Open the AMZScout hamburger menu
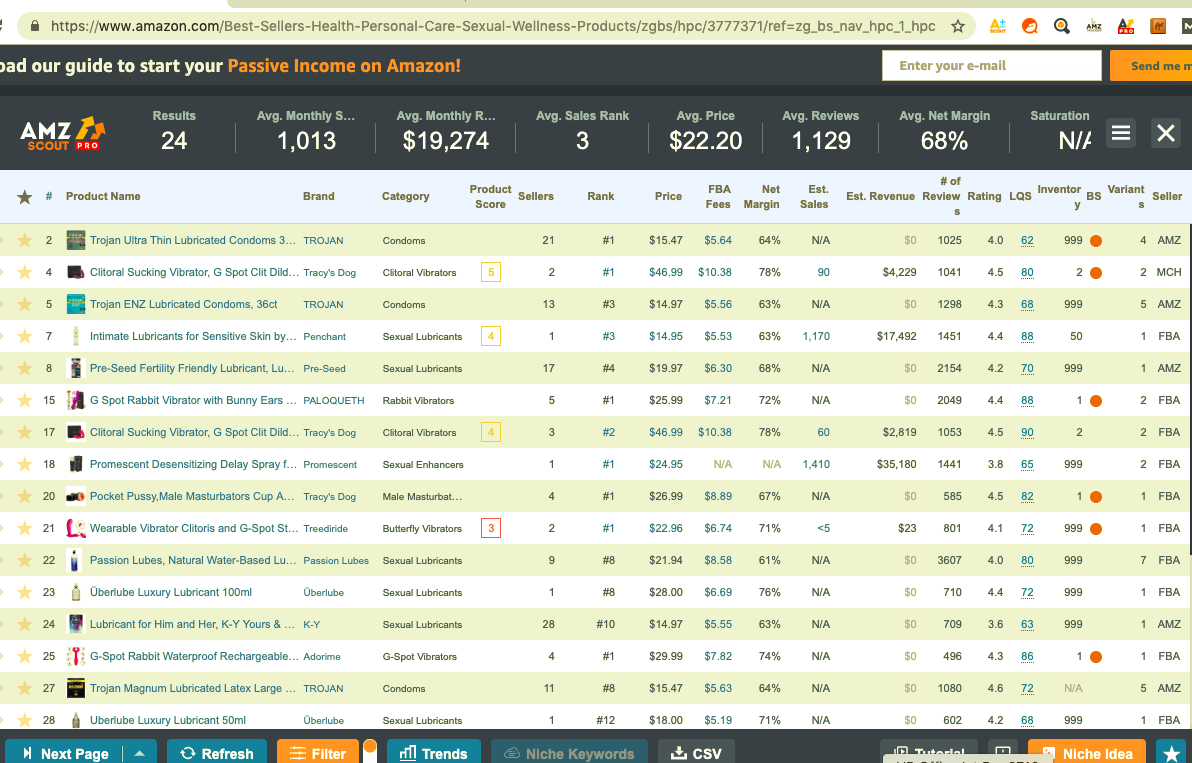Viewport: 1192px width, 763px height. tap(1121, 133)
